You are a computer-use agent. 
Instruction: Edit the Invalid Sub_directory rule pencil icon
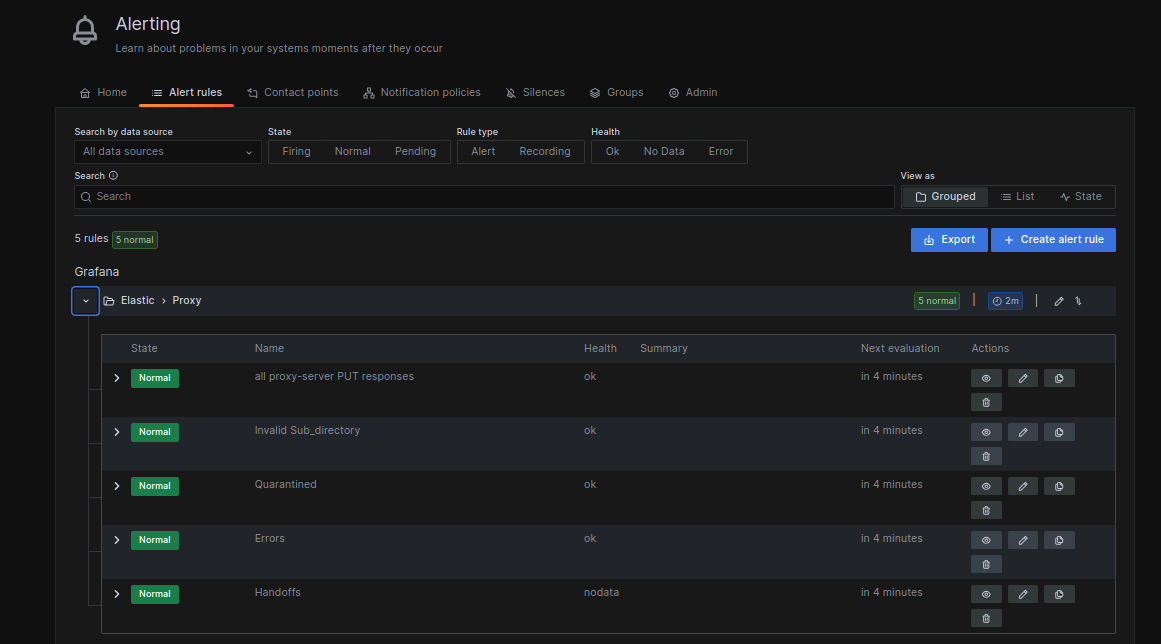1022,432
